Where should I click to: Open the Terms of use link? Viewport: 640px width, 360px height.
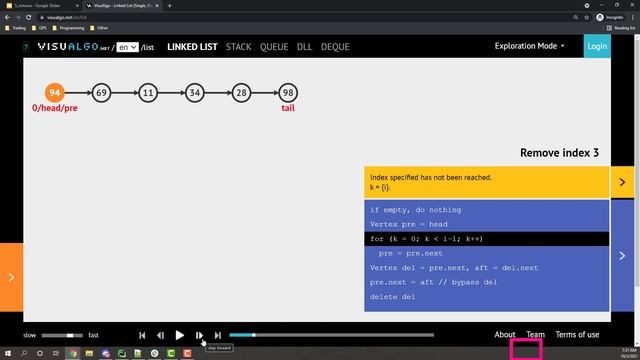(577, 335)
